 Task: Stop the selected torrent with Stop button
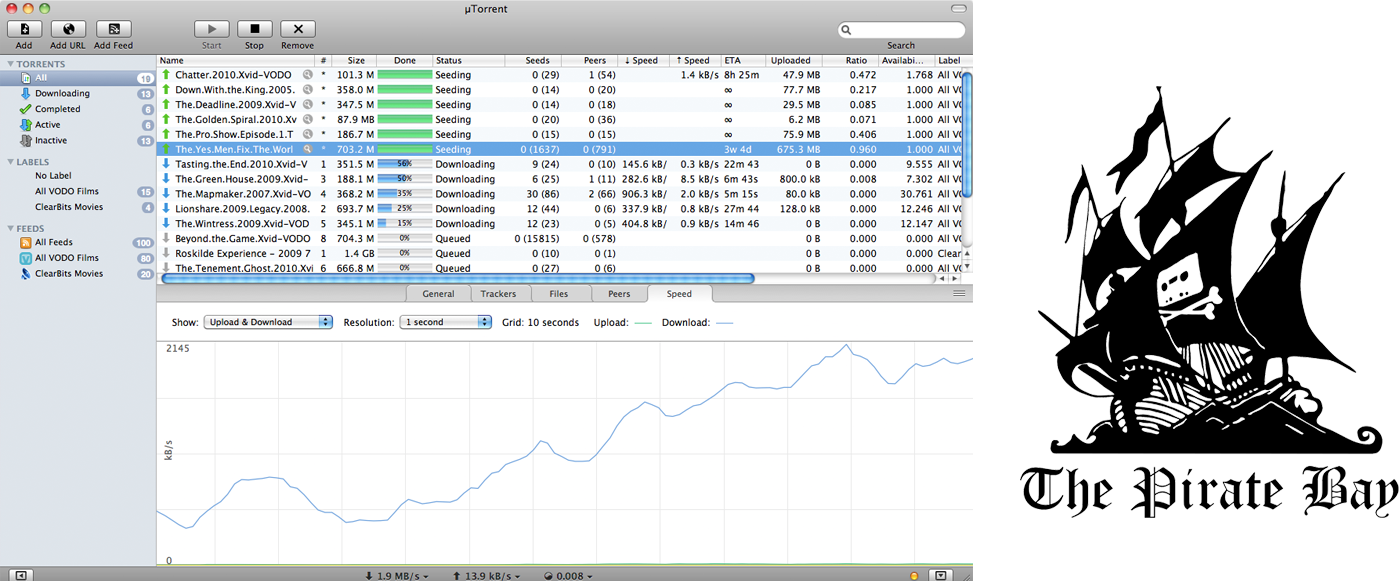point(254,30)
